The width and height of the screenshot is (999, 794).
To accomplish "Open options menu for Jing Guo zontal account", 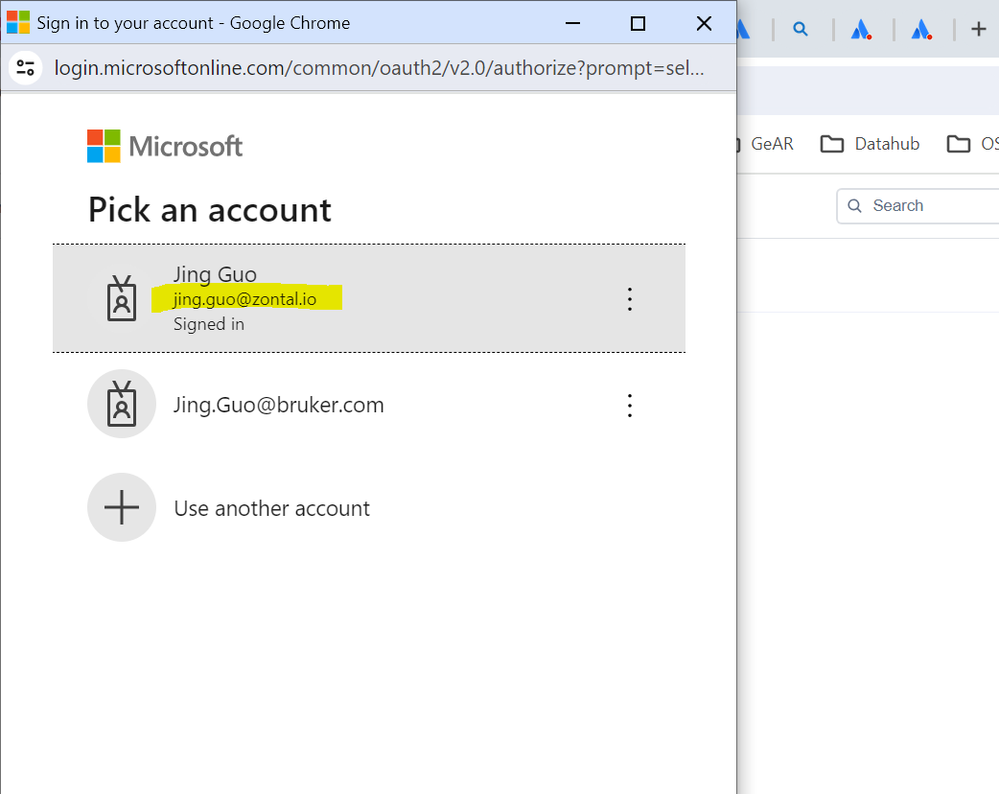I will click(629, 299).
